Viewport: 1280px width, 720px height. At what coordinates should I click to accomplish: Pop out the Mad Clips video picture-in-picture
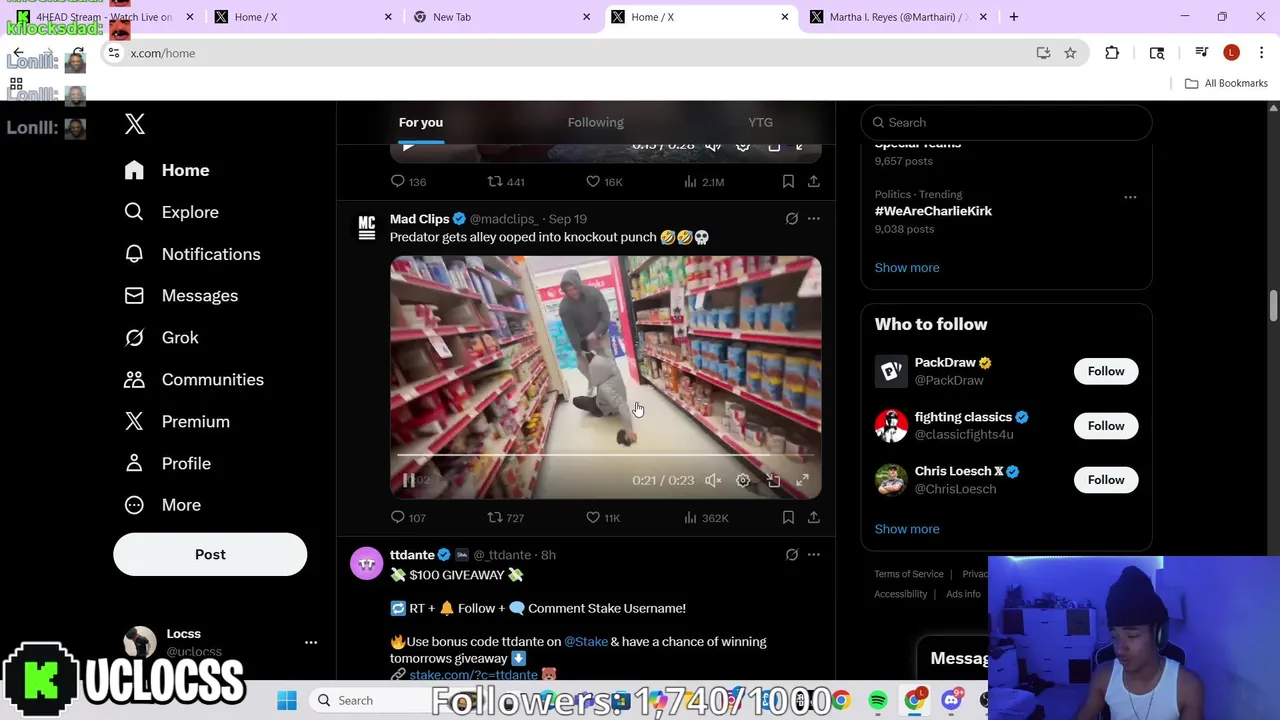click(x=773, y=481)
